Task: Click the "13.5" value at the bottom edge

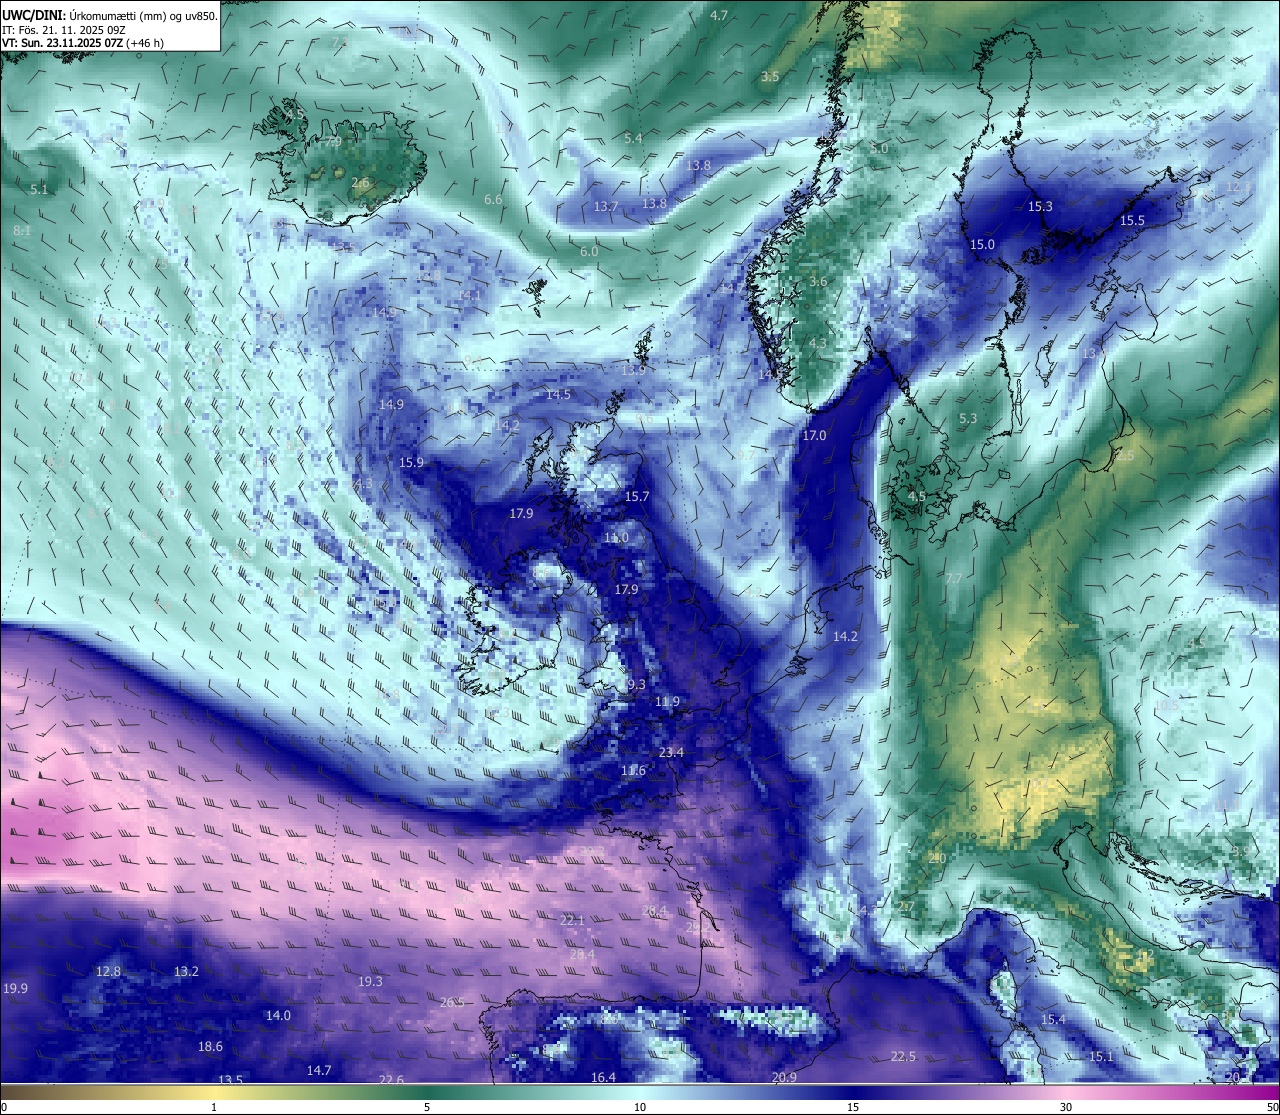Action: [230, 1079]
